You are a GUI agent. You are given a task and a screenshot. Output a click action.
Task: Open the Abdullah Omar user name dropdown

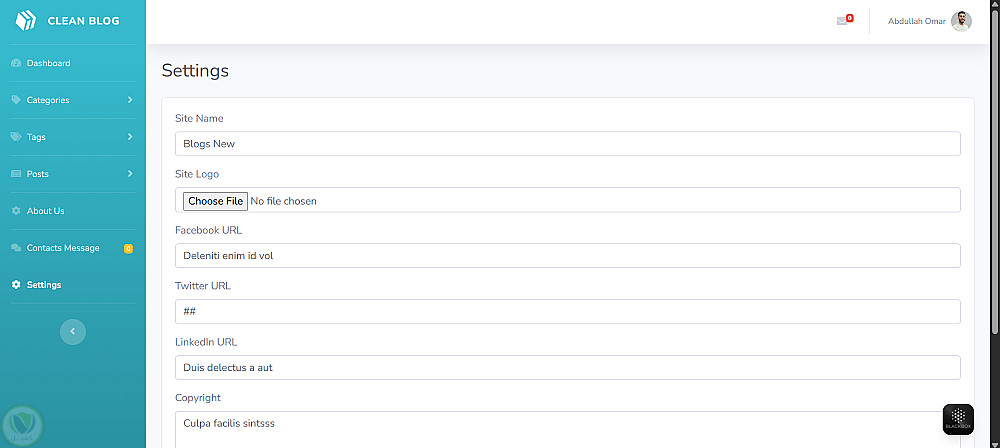pyautogui.click(x=916, y=21)
